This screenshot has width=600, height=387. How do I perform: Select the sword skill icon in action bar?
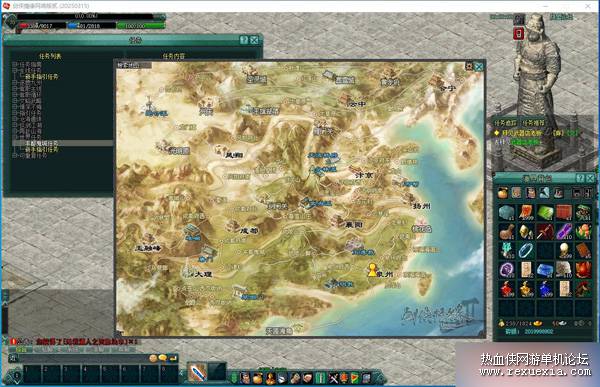pyautogui.click(x=197, y=372)
